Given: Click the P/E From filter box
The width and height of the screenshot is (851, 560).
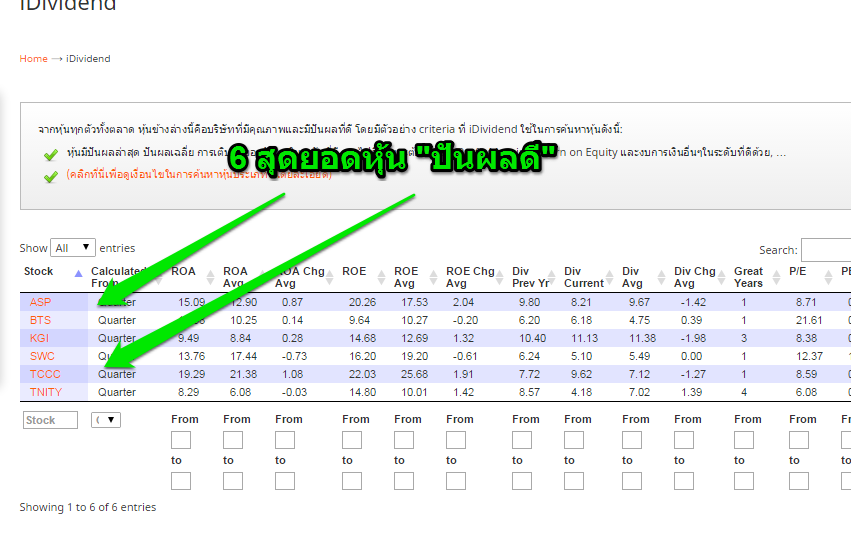Looking at the screenshot, I should (x=799, y=440).
